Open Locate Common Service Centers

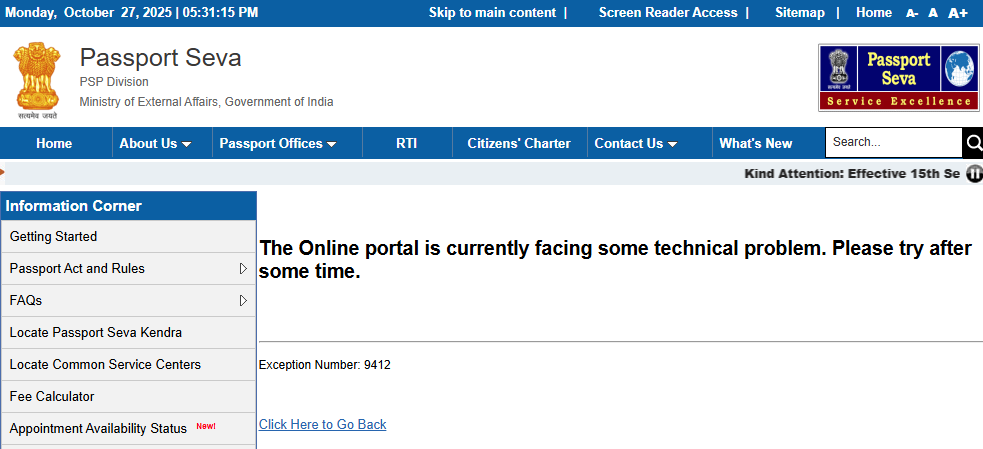pyautogui.click(x=129, y=364)
